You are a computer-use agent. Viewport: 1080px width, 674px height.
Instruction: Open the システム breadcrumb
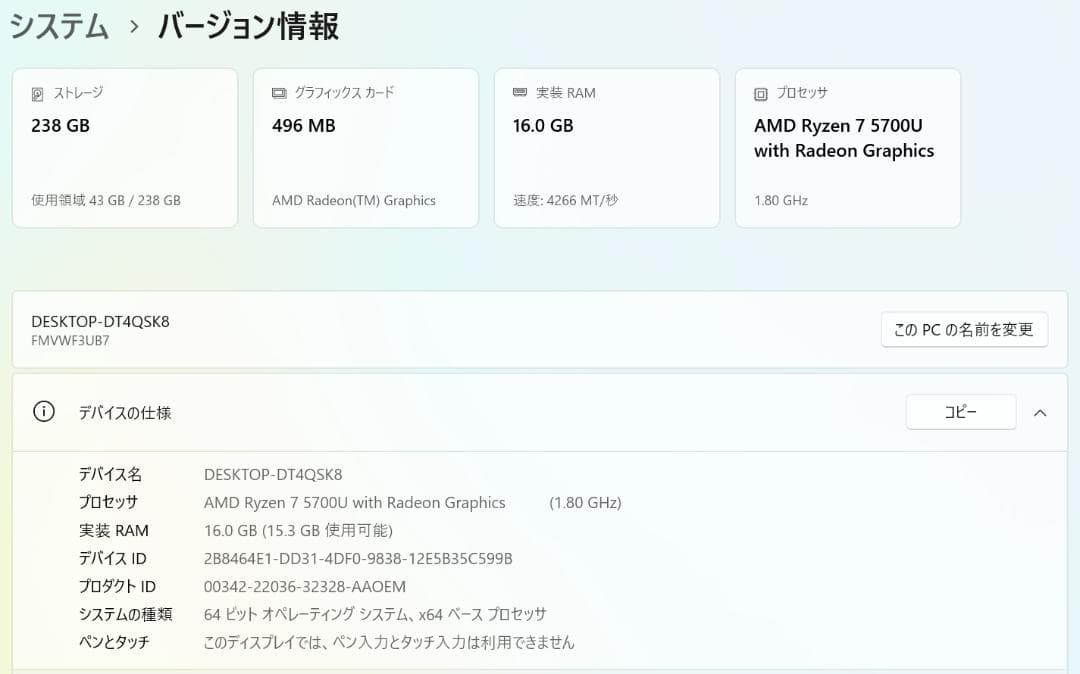click(x=58, y=25)
